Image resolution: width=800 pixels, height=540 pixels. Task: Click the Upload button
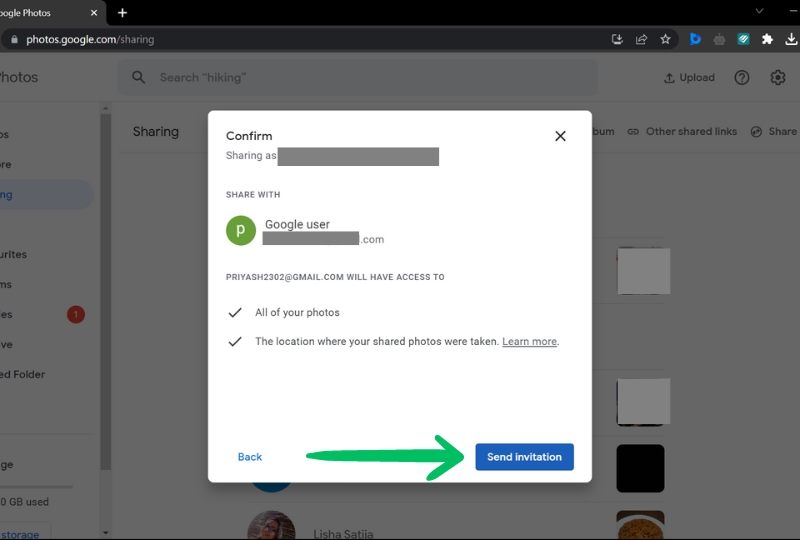[689, 78]
